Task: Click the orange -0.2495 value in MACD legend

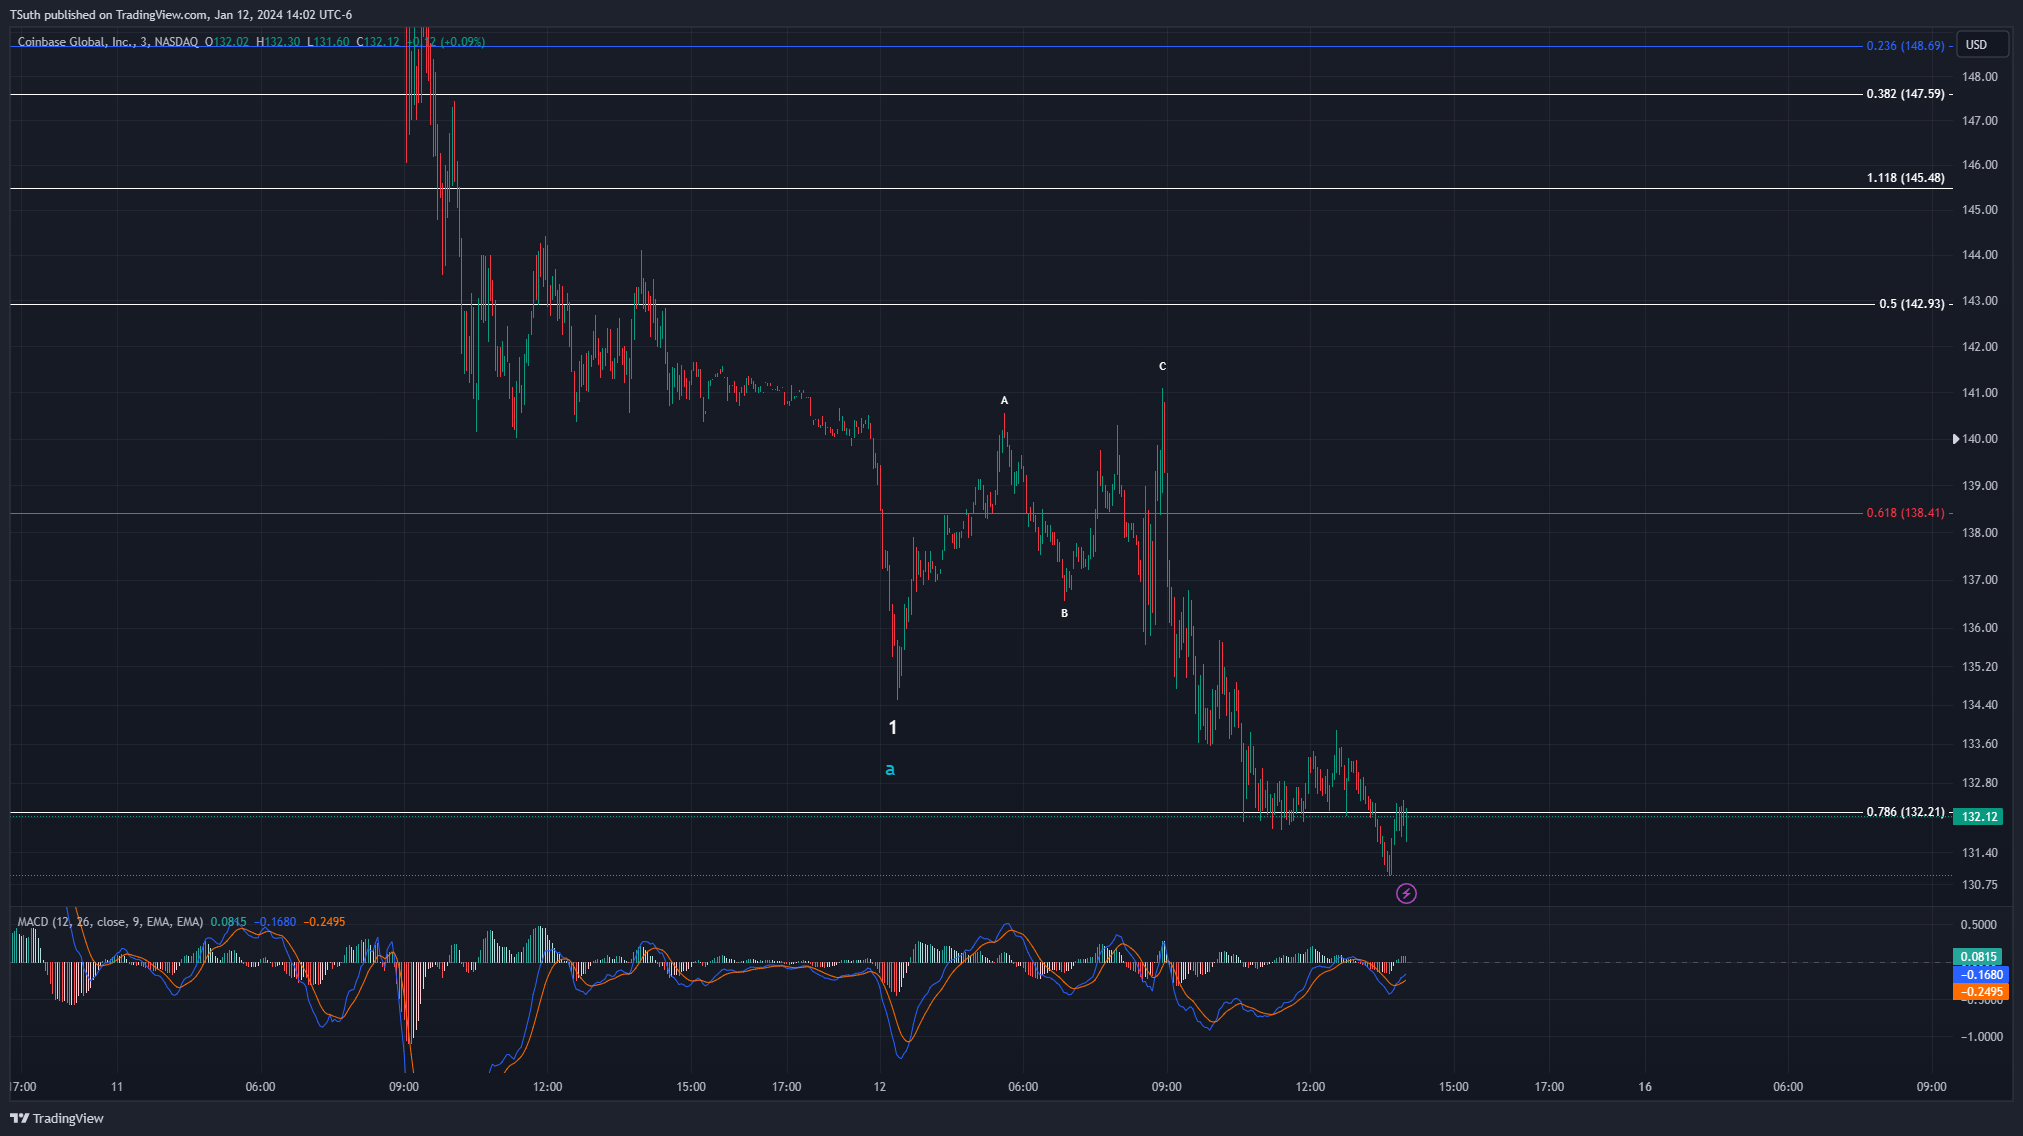Action: click(324, 922)
